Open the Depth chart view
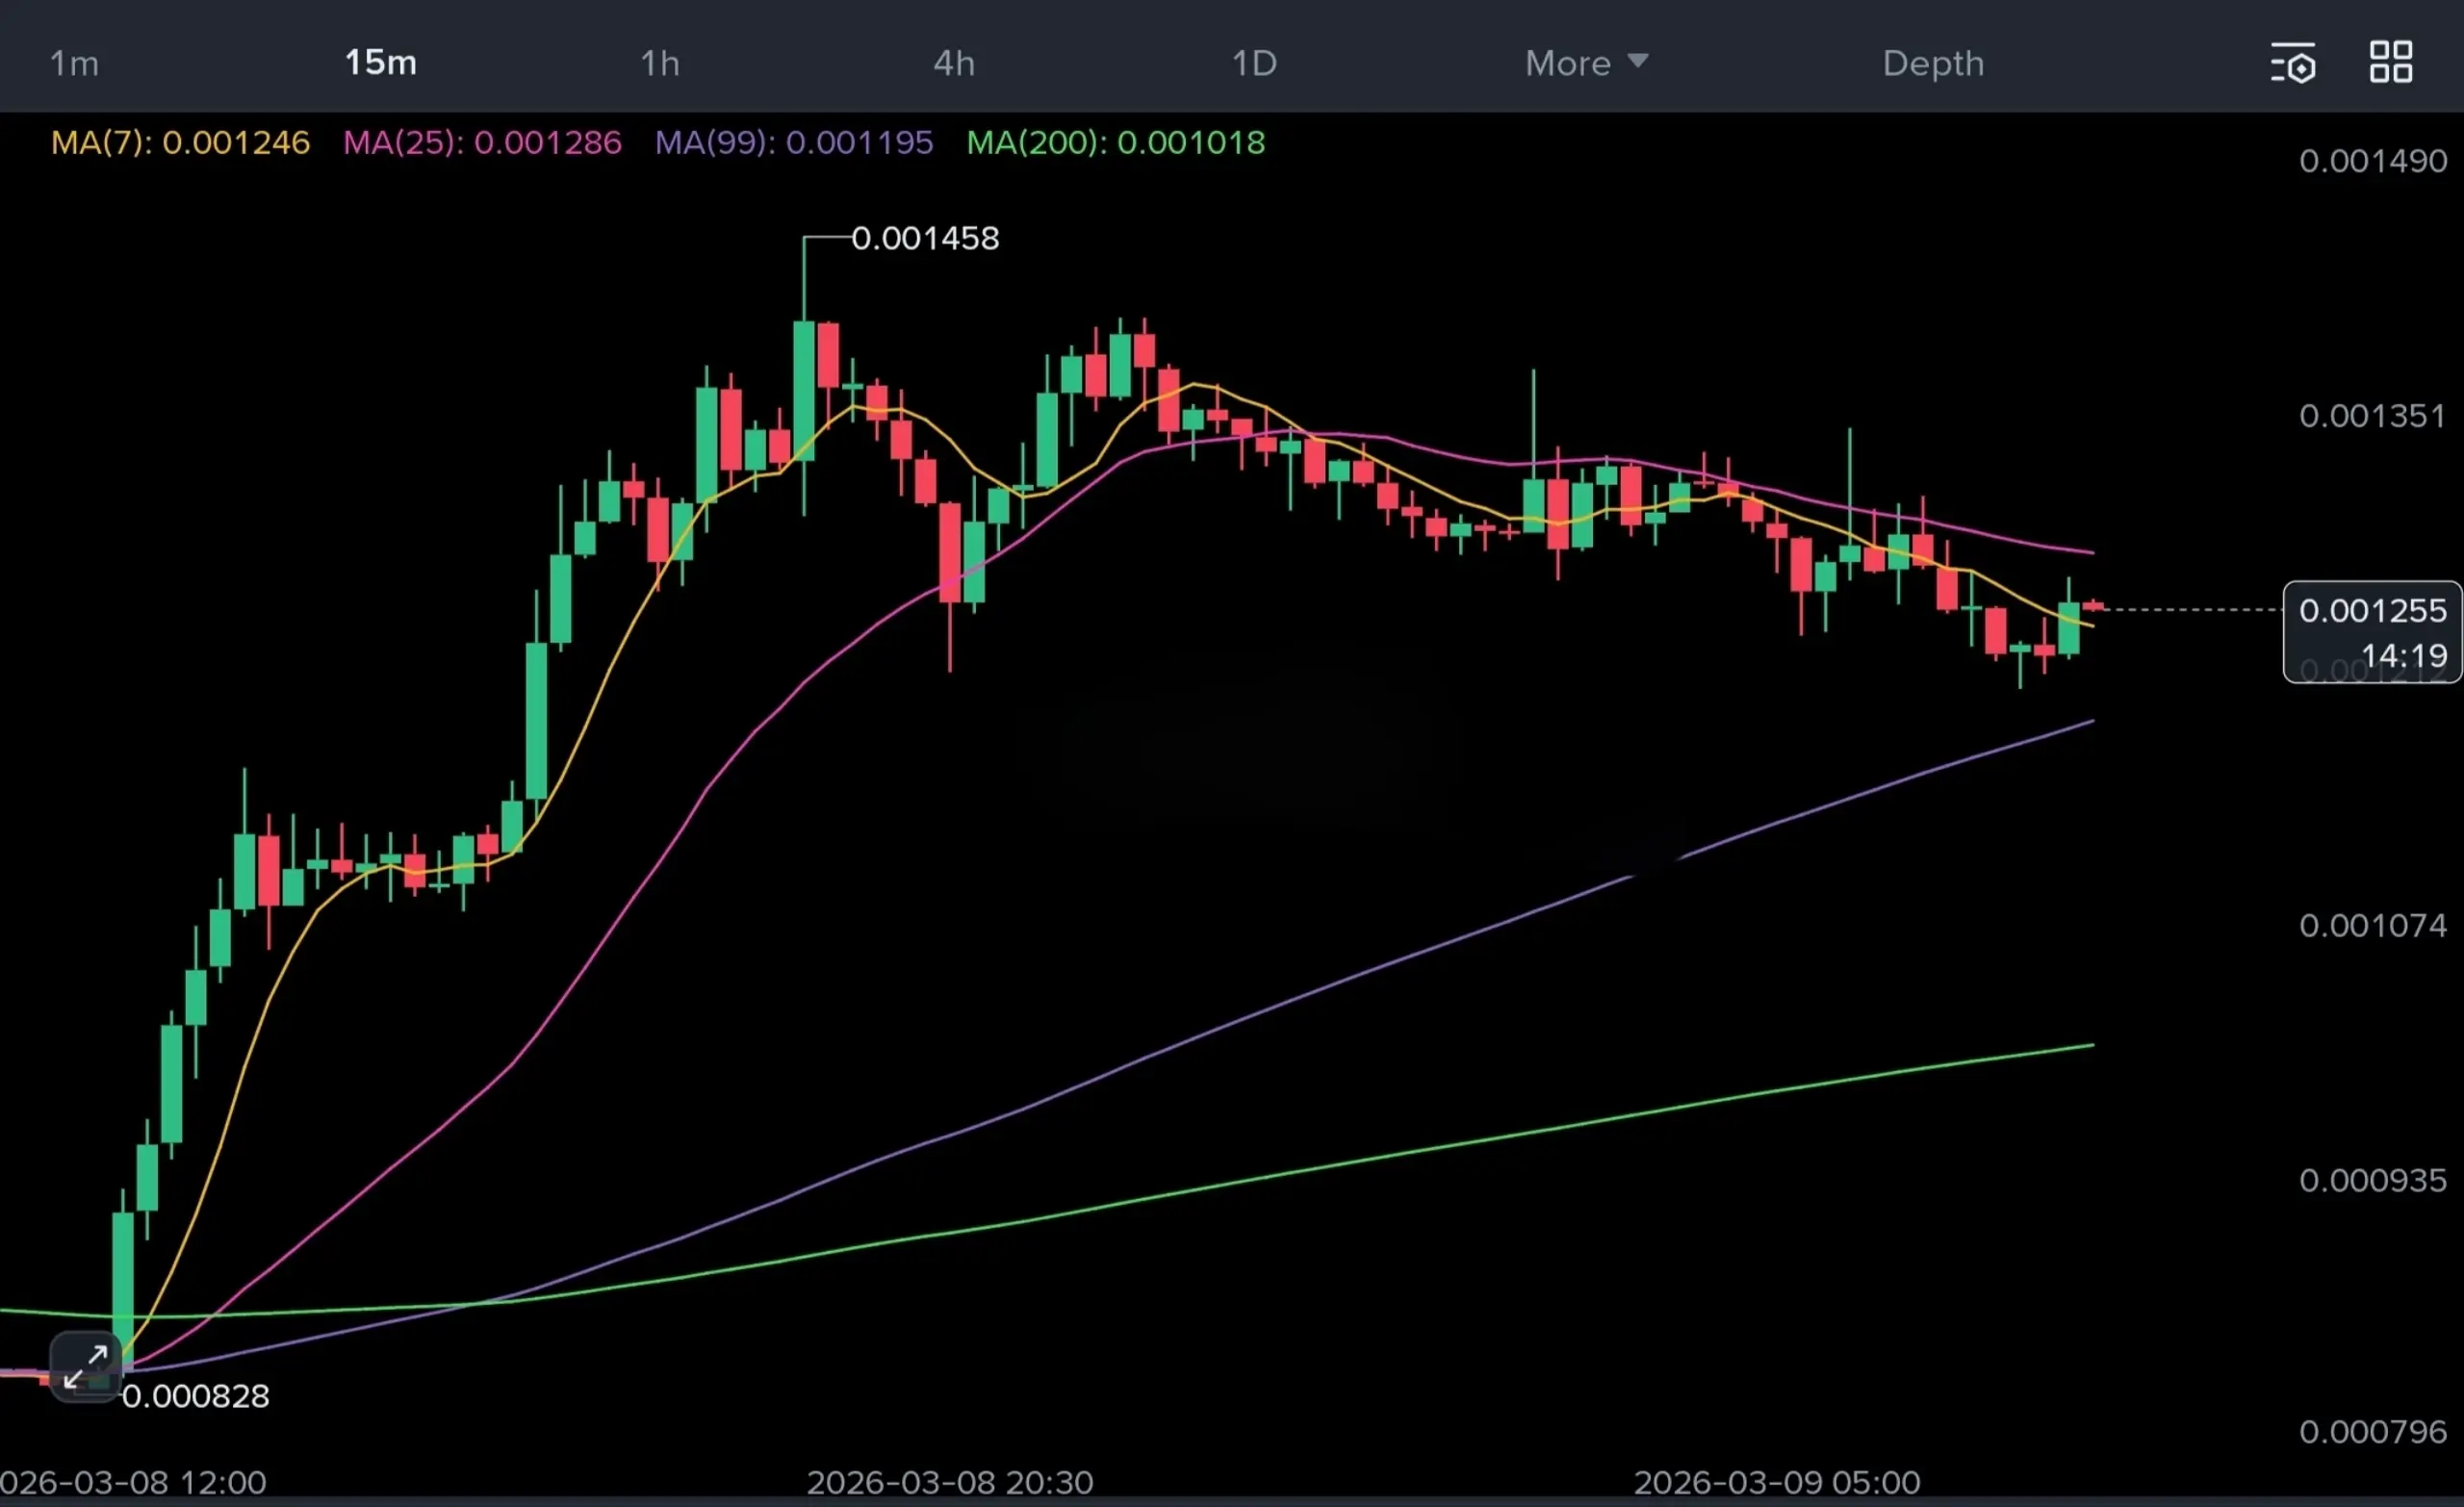This screenshot has height=1507, width=2464. tap(1933, 63)
